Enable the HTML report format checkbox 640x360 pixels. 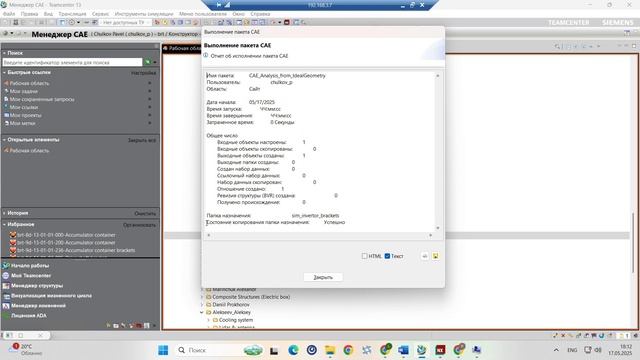364,256
